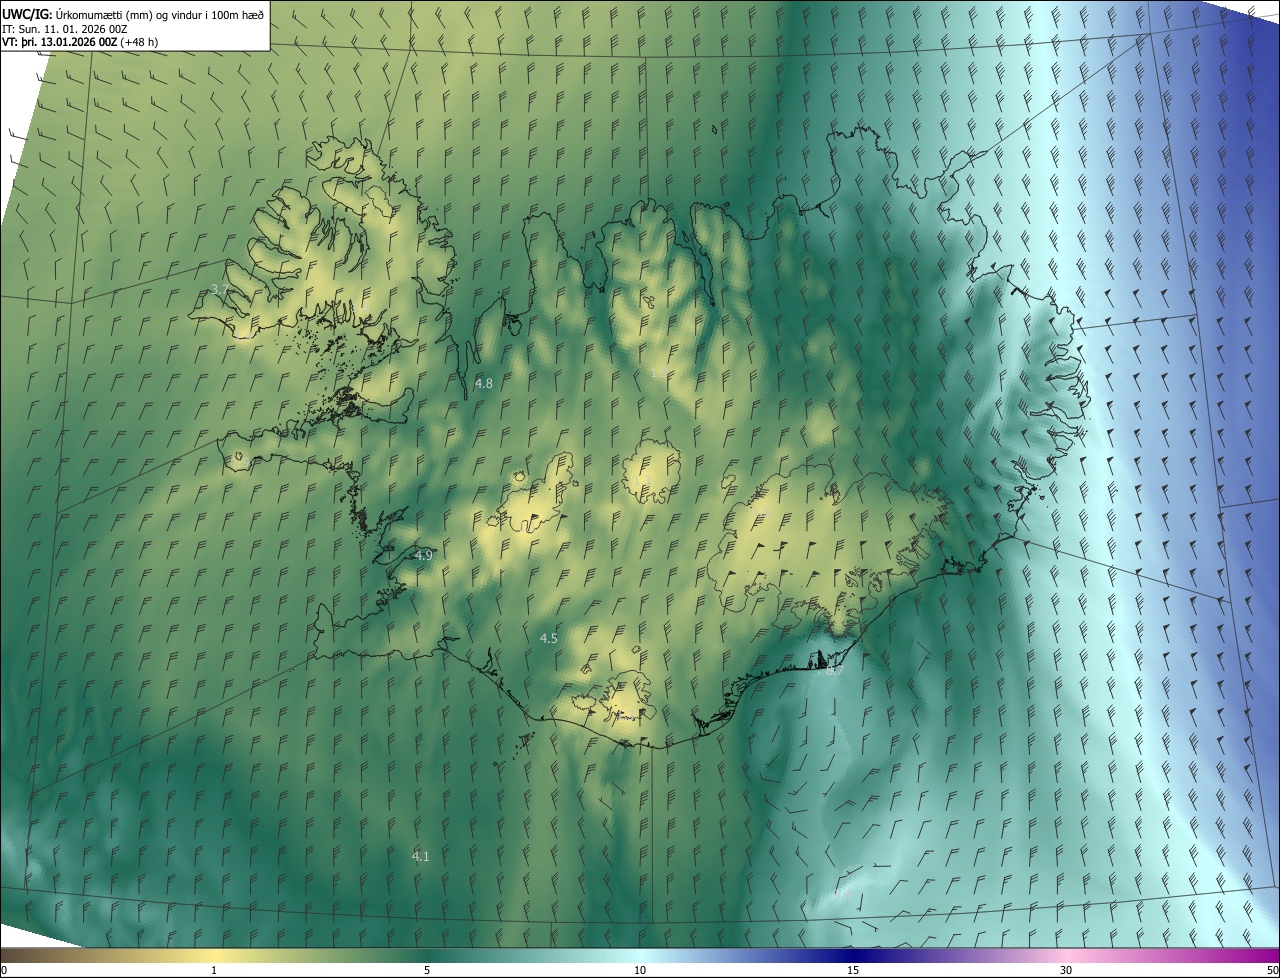Click the colorbar tick label 10
This screenshot has width=1280, height=978.
click(x=640, y=970)
